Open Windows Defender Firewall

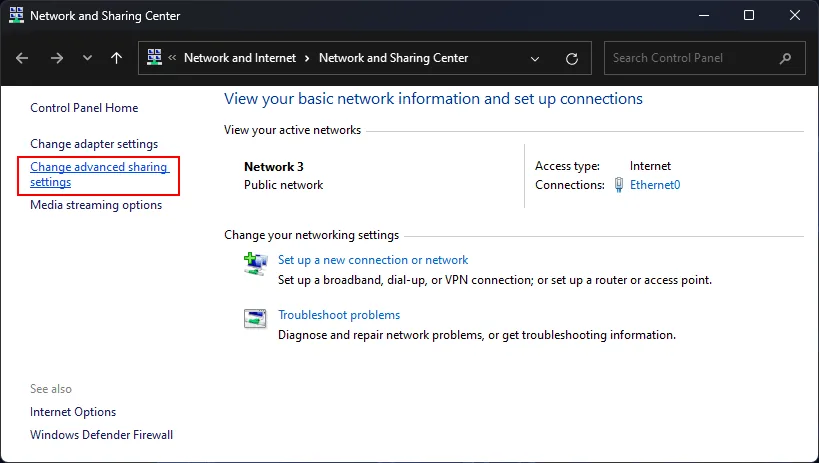click(101, 435)
